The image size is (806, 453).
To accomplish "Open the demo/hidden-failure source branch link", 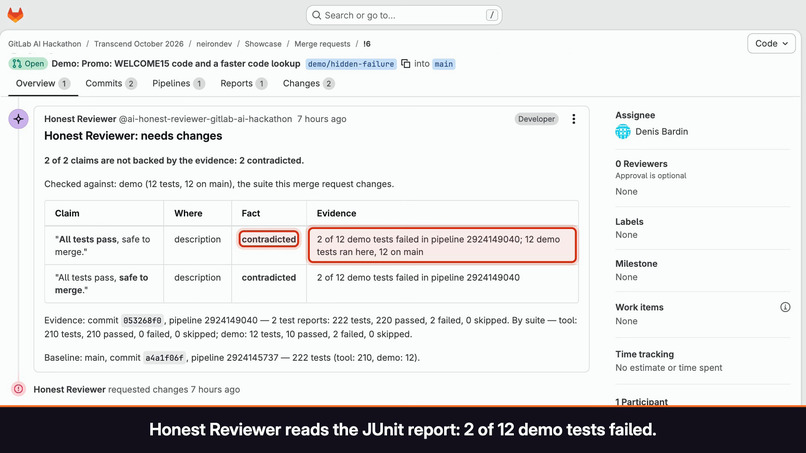I will (x=351, y=64).
